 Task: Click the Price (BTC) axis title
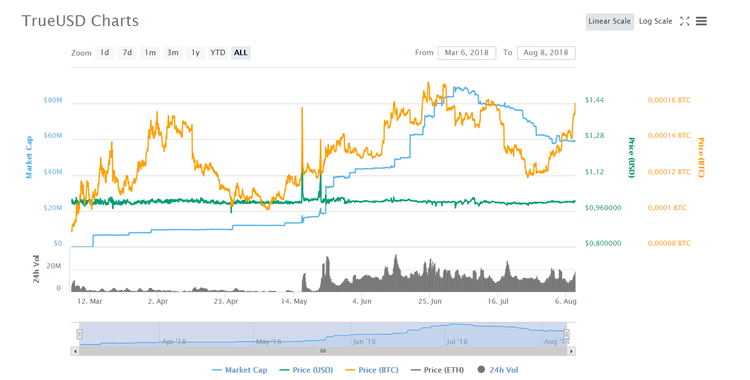pos(701,157)
